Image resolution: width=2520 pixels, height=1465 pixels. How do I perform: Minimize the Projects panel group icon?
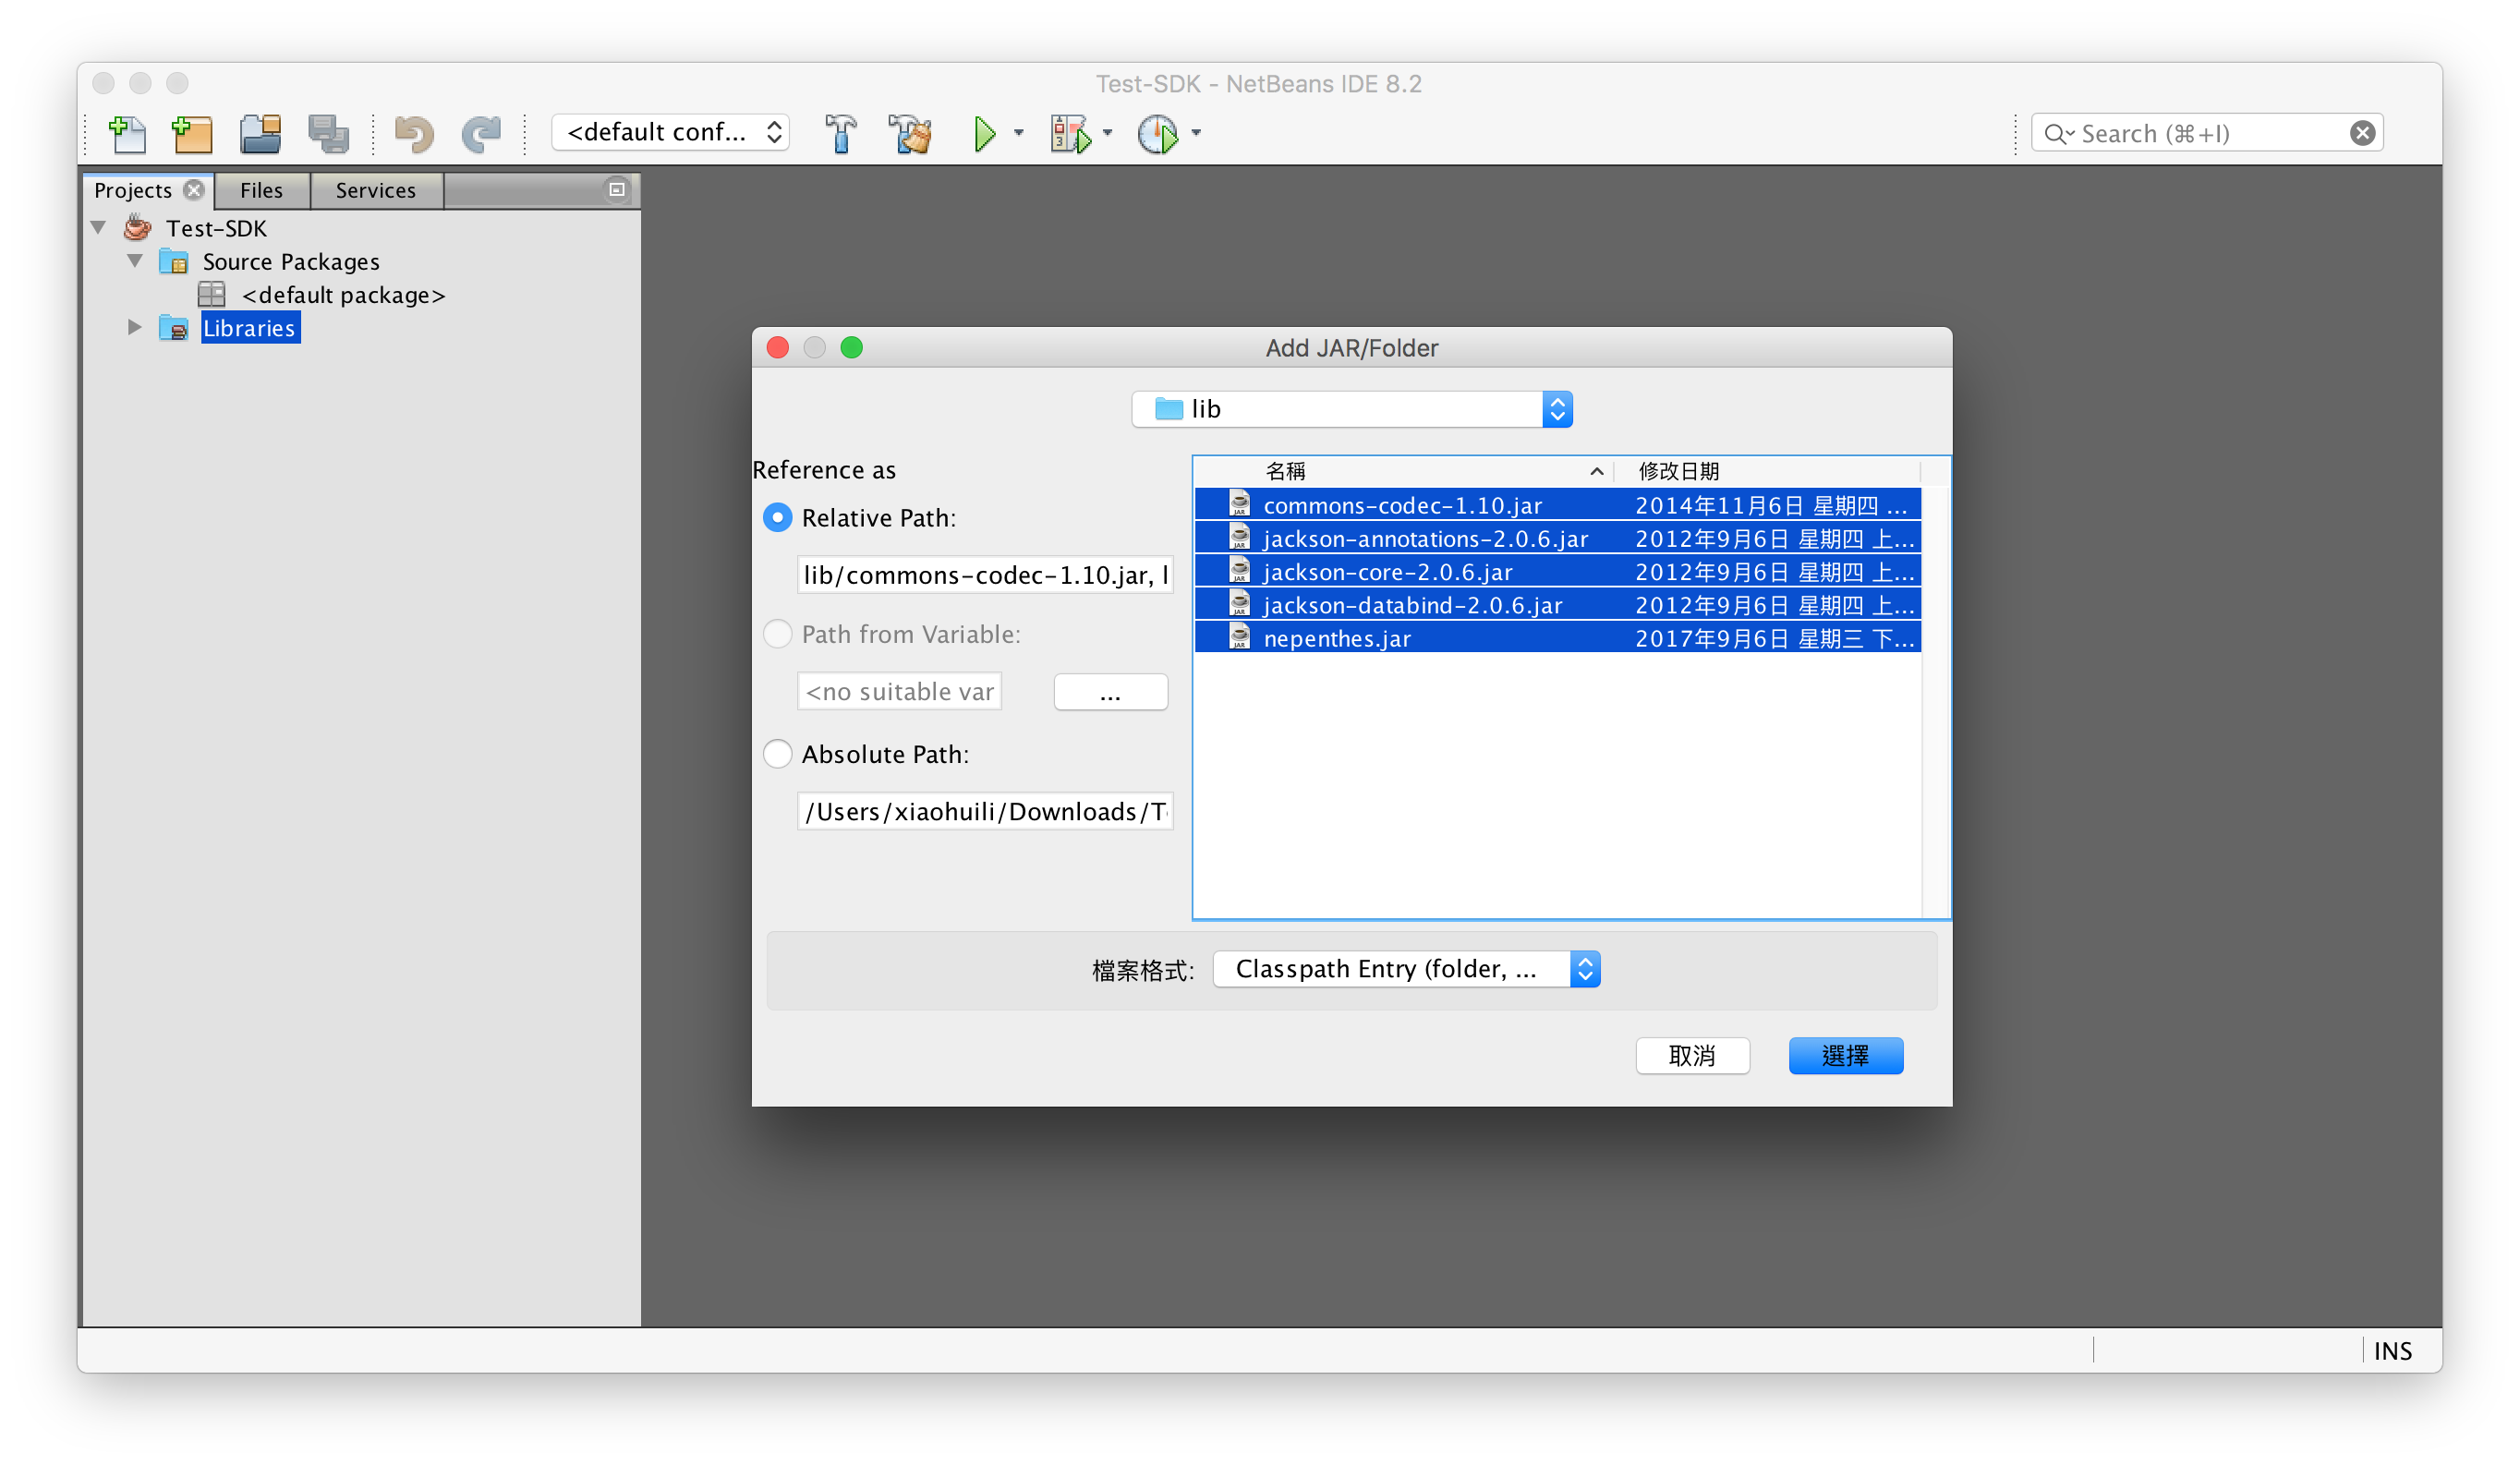[x=617, y=189]
